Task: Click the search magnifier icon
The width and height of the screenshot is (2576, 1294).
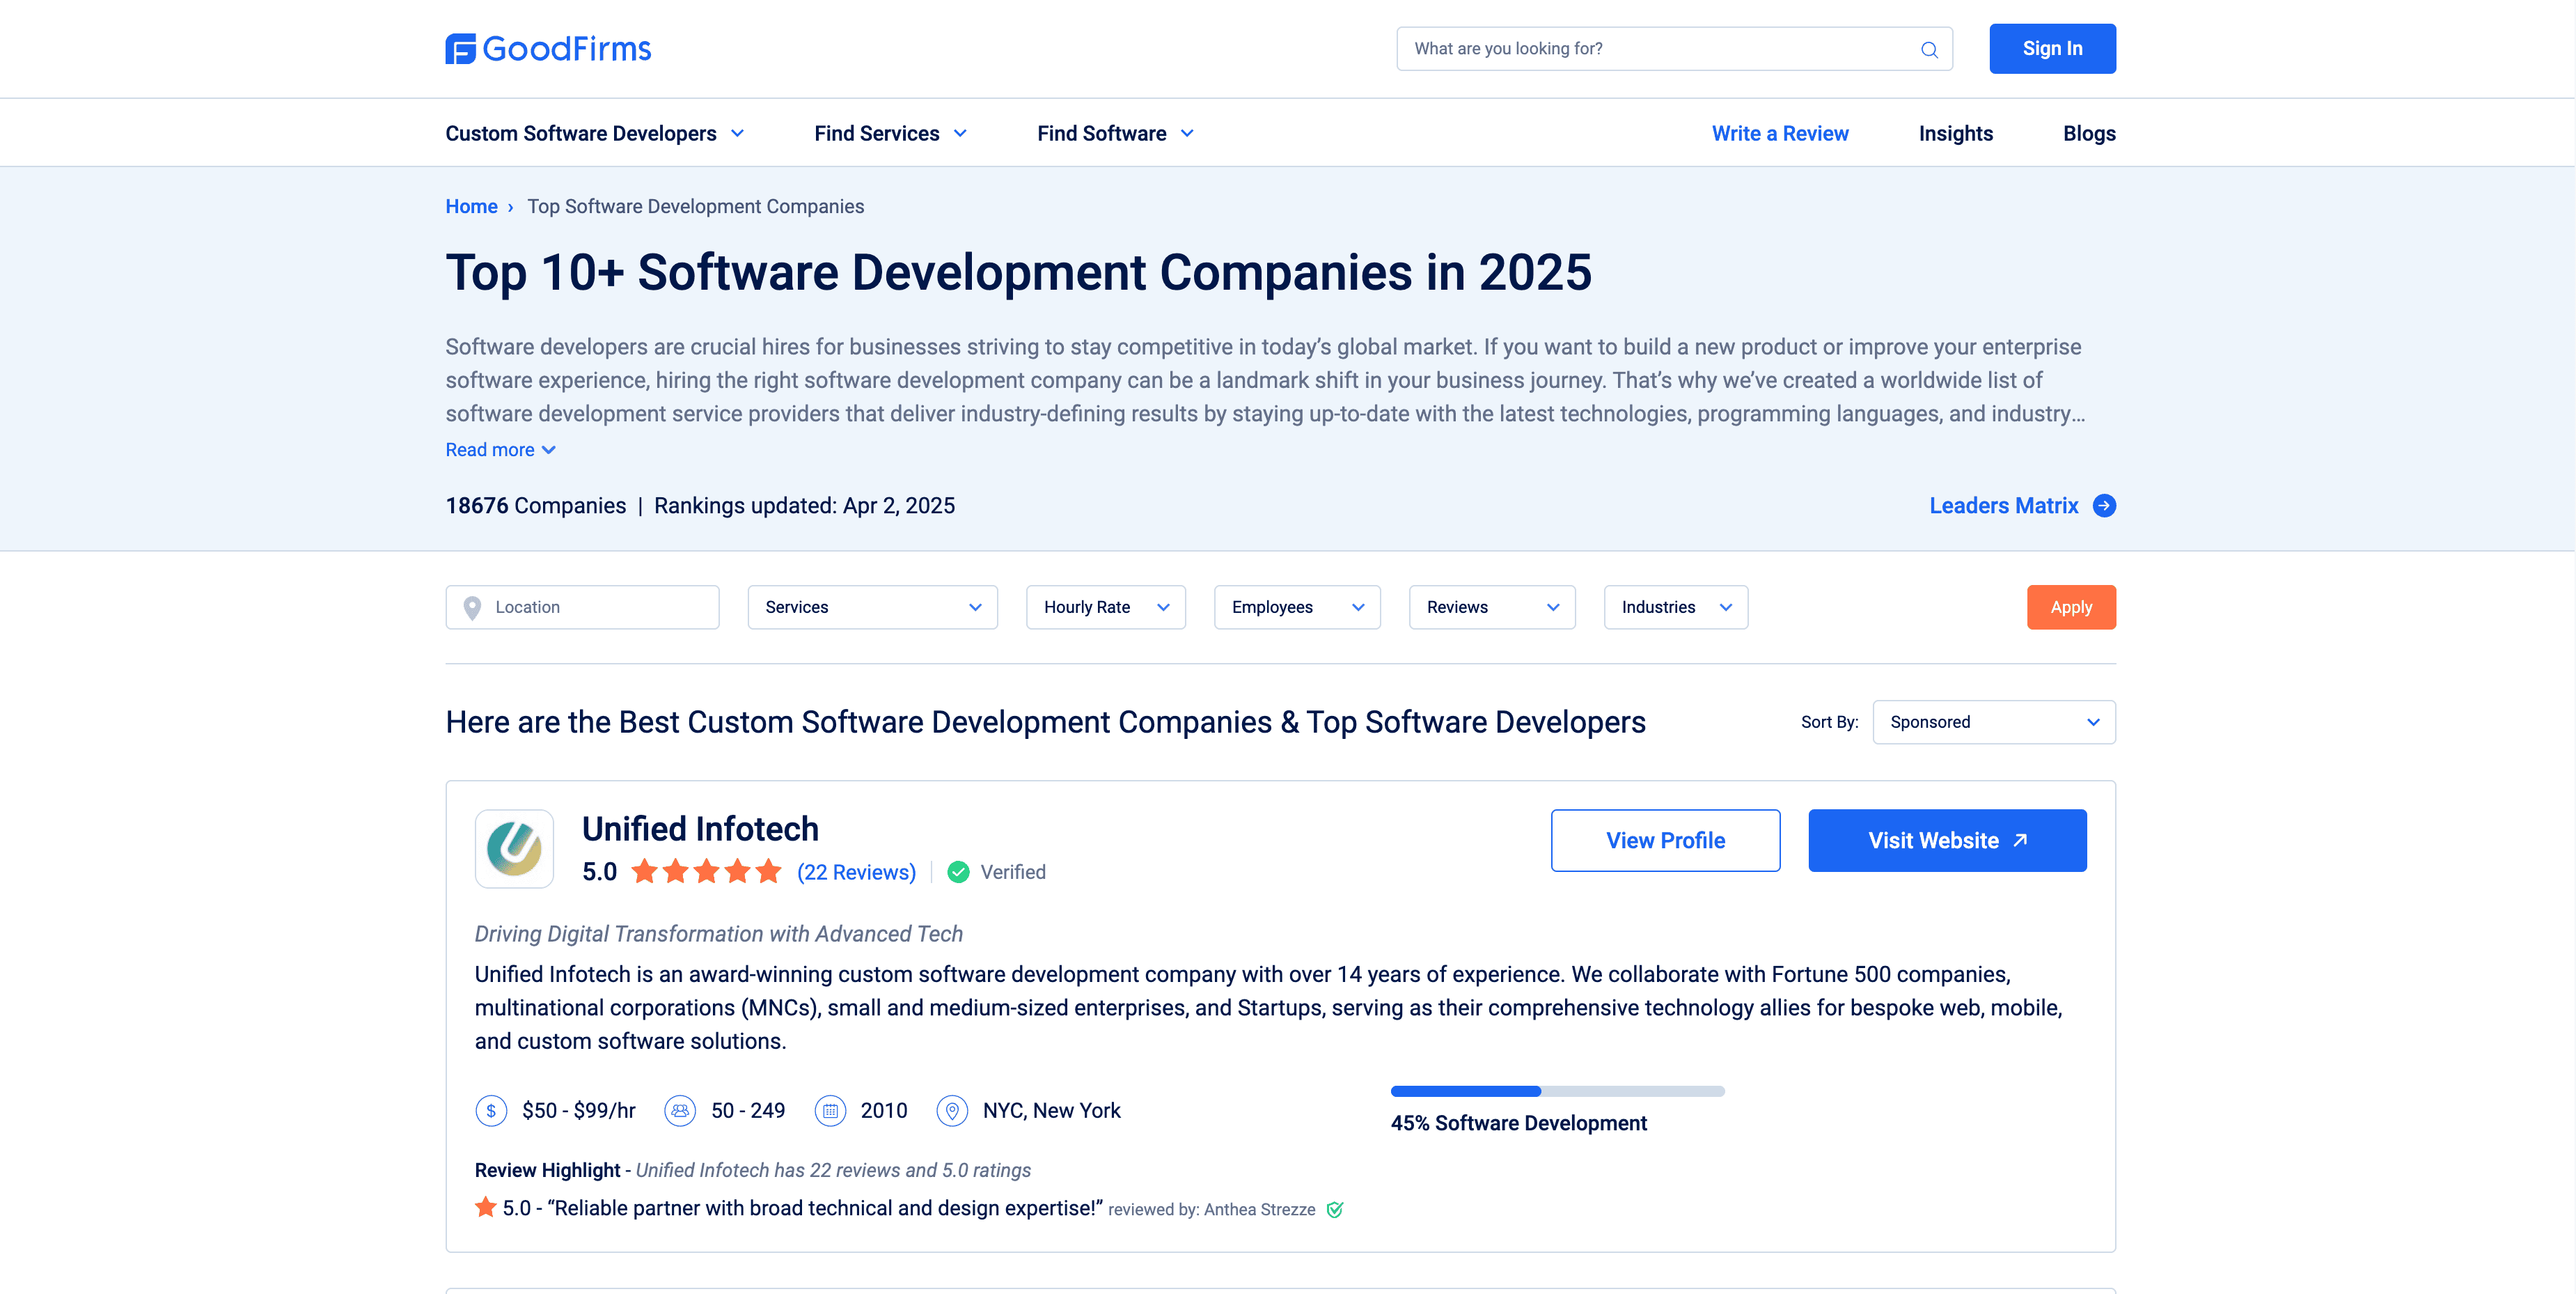Action: (x=1929, y=49)
